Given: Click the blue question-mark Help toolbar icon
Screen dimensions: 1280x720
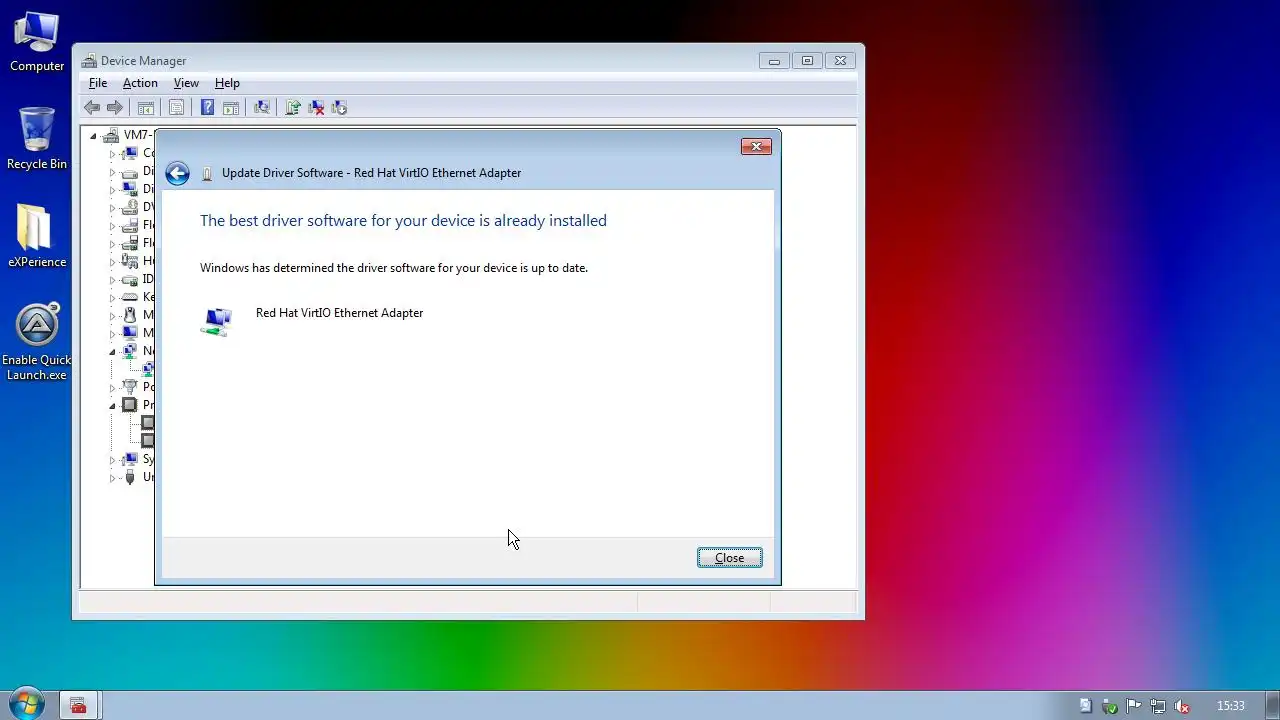Looking at the screenshot, I should [x=207, y=108].
